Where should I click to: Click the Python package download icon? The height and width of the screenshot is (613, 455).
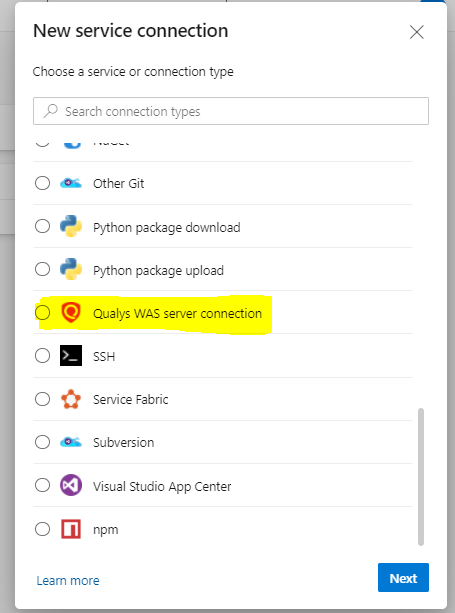pos(71,226)
